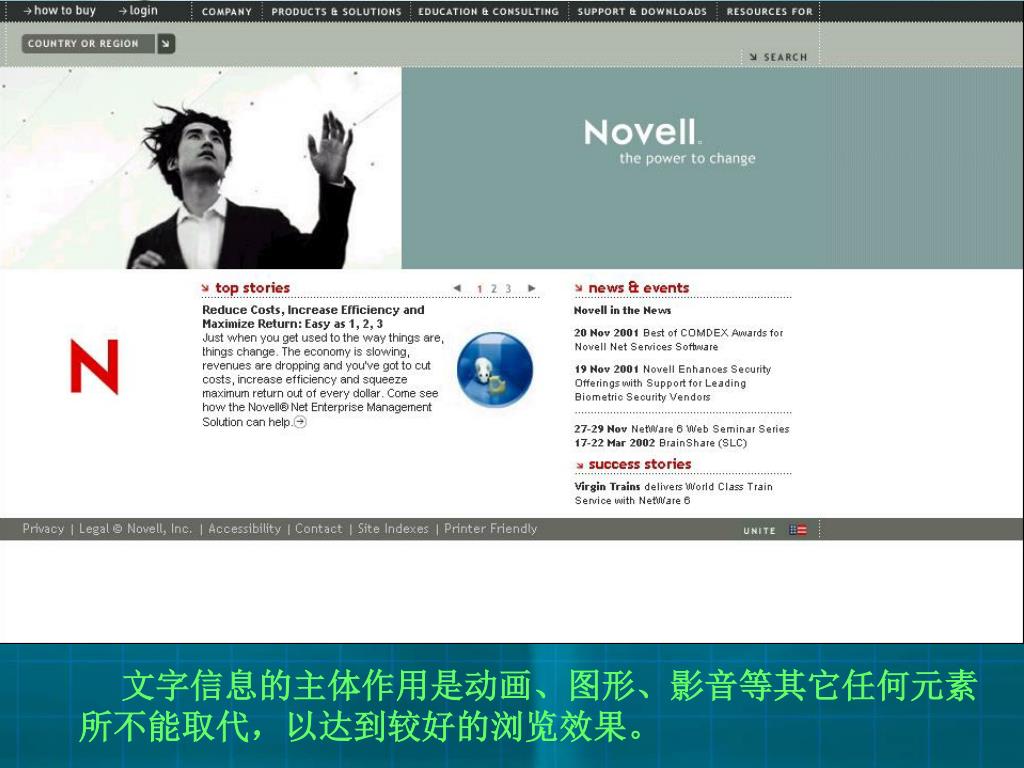Image resolution: width=1024 pixels, height=768 pixels.
Task: Click the blue globe story image
Action: pos(495,370)
